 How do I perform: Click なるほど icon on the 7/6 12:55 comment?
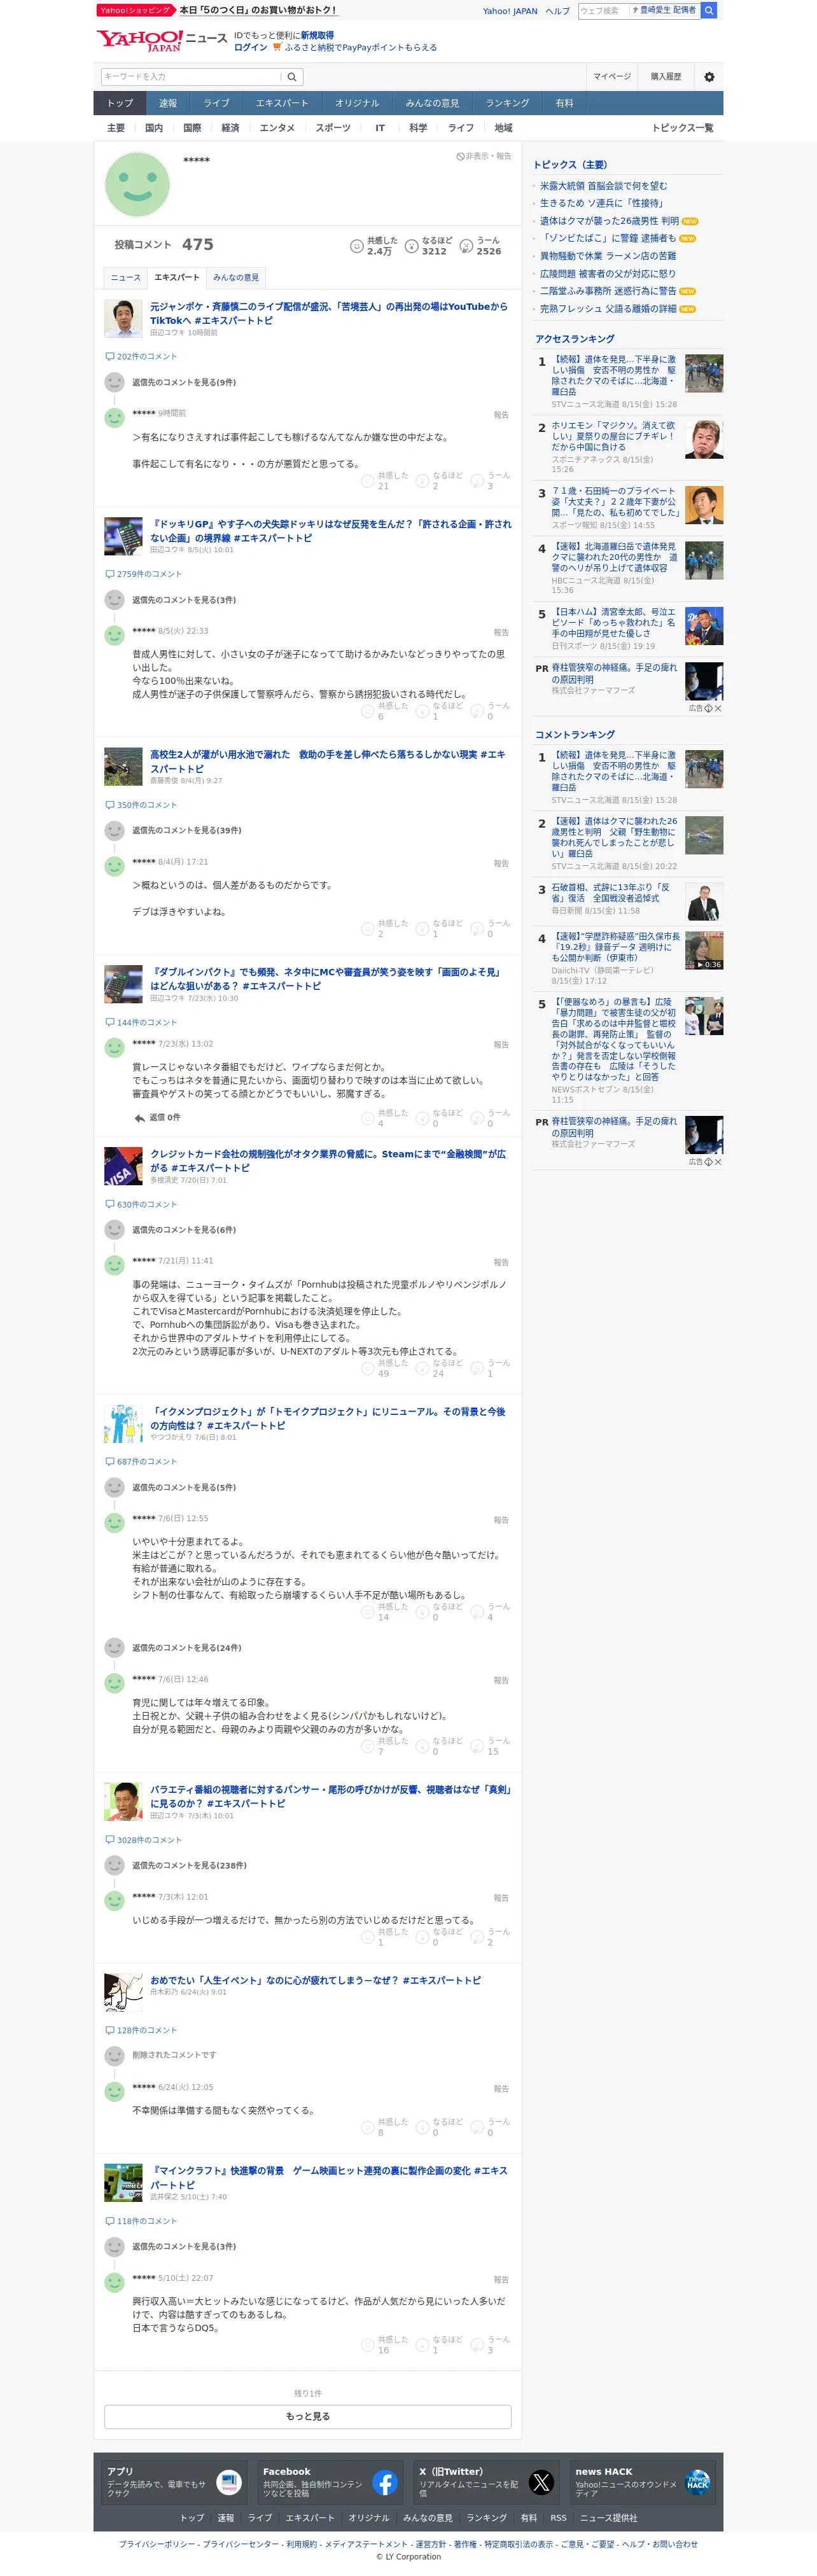pyautogui.click(x=422, y=1612)
